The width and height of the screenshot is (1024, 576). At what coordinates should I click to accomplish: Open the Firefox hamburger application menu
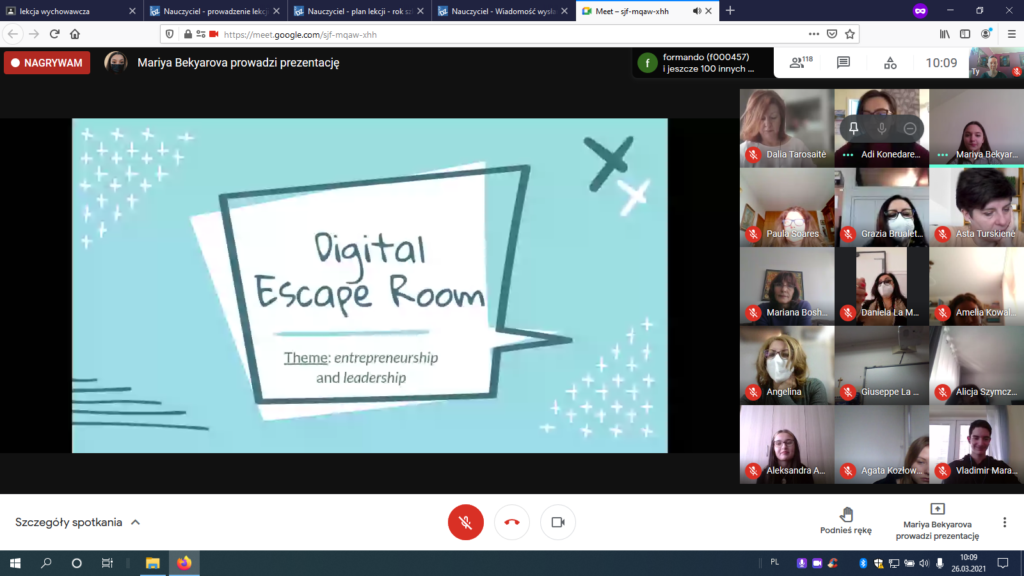(x=1010, y=33)
